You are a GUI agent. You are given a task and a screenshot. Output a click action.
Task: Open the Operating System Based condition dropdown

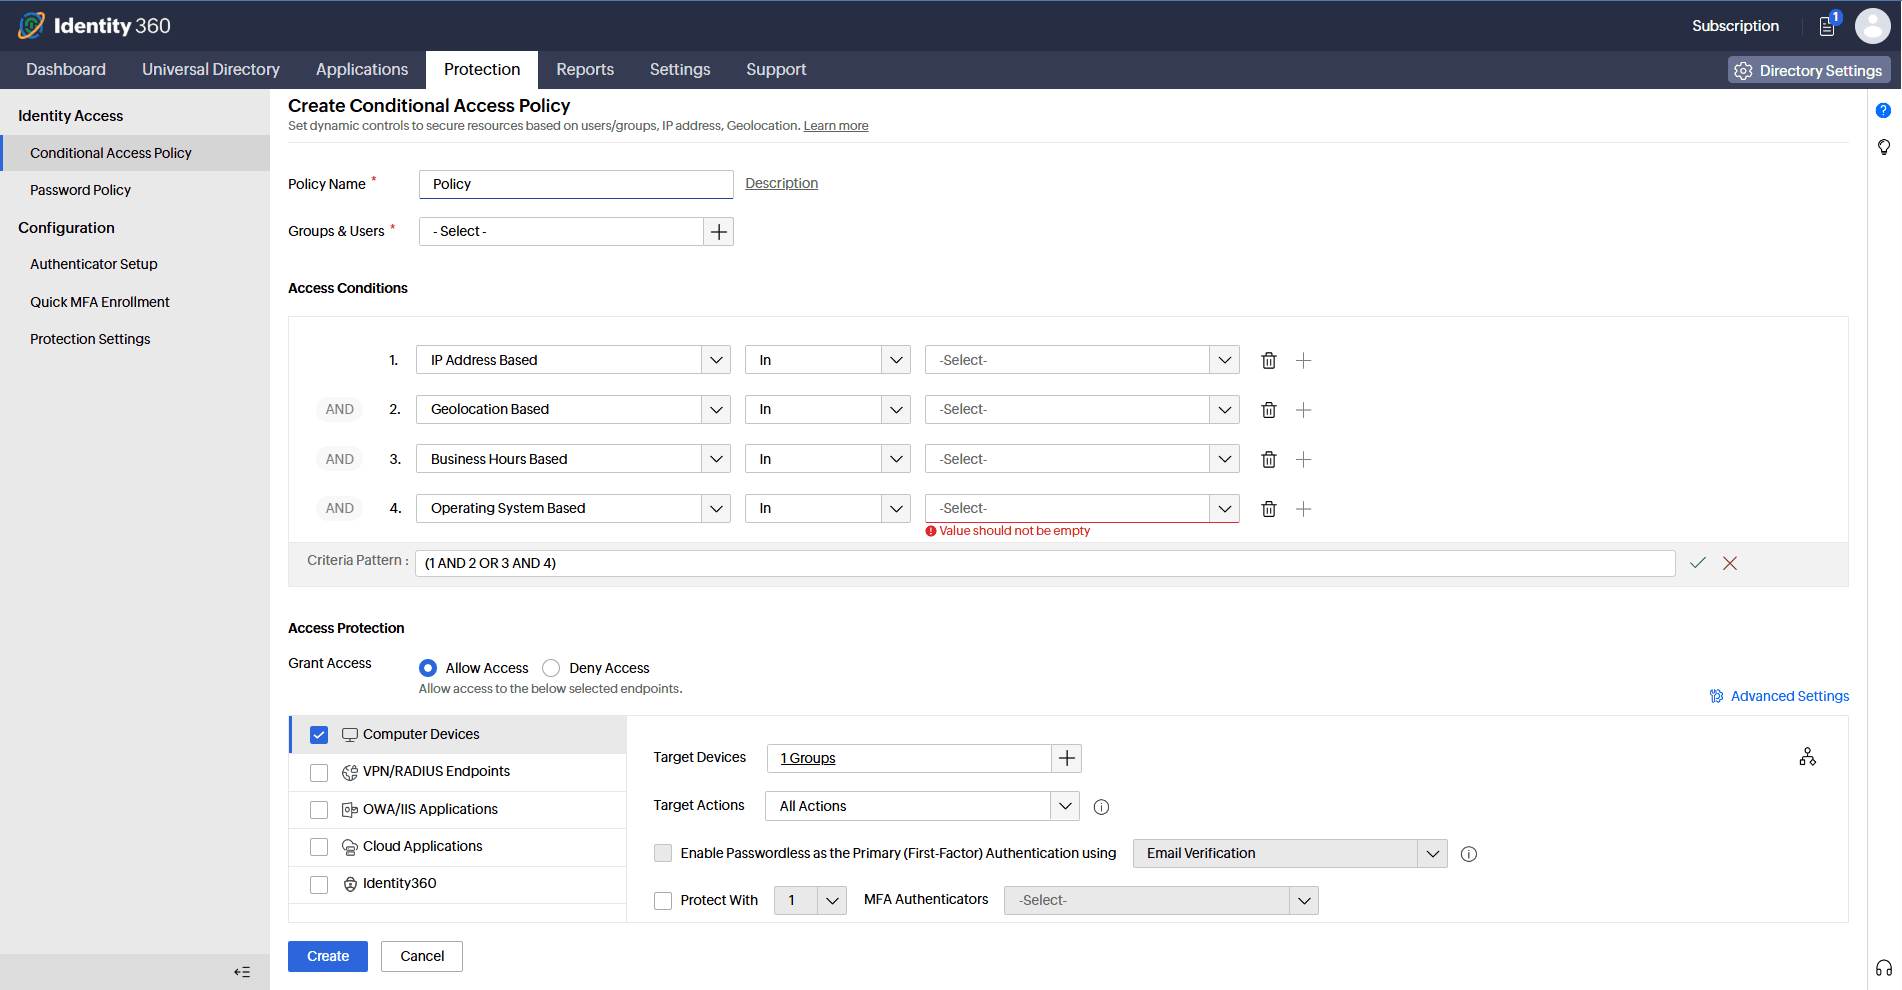(x=573, y=508)
